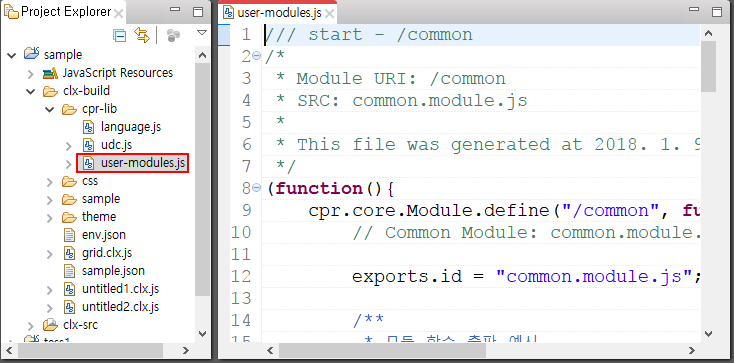Fold the function block at line 8
The width and height of the screenshot is (734, 363).
[257, 188]
